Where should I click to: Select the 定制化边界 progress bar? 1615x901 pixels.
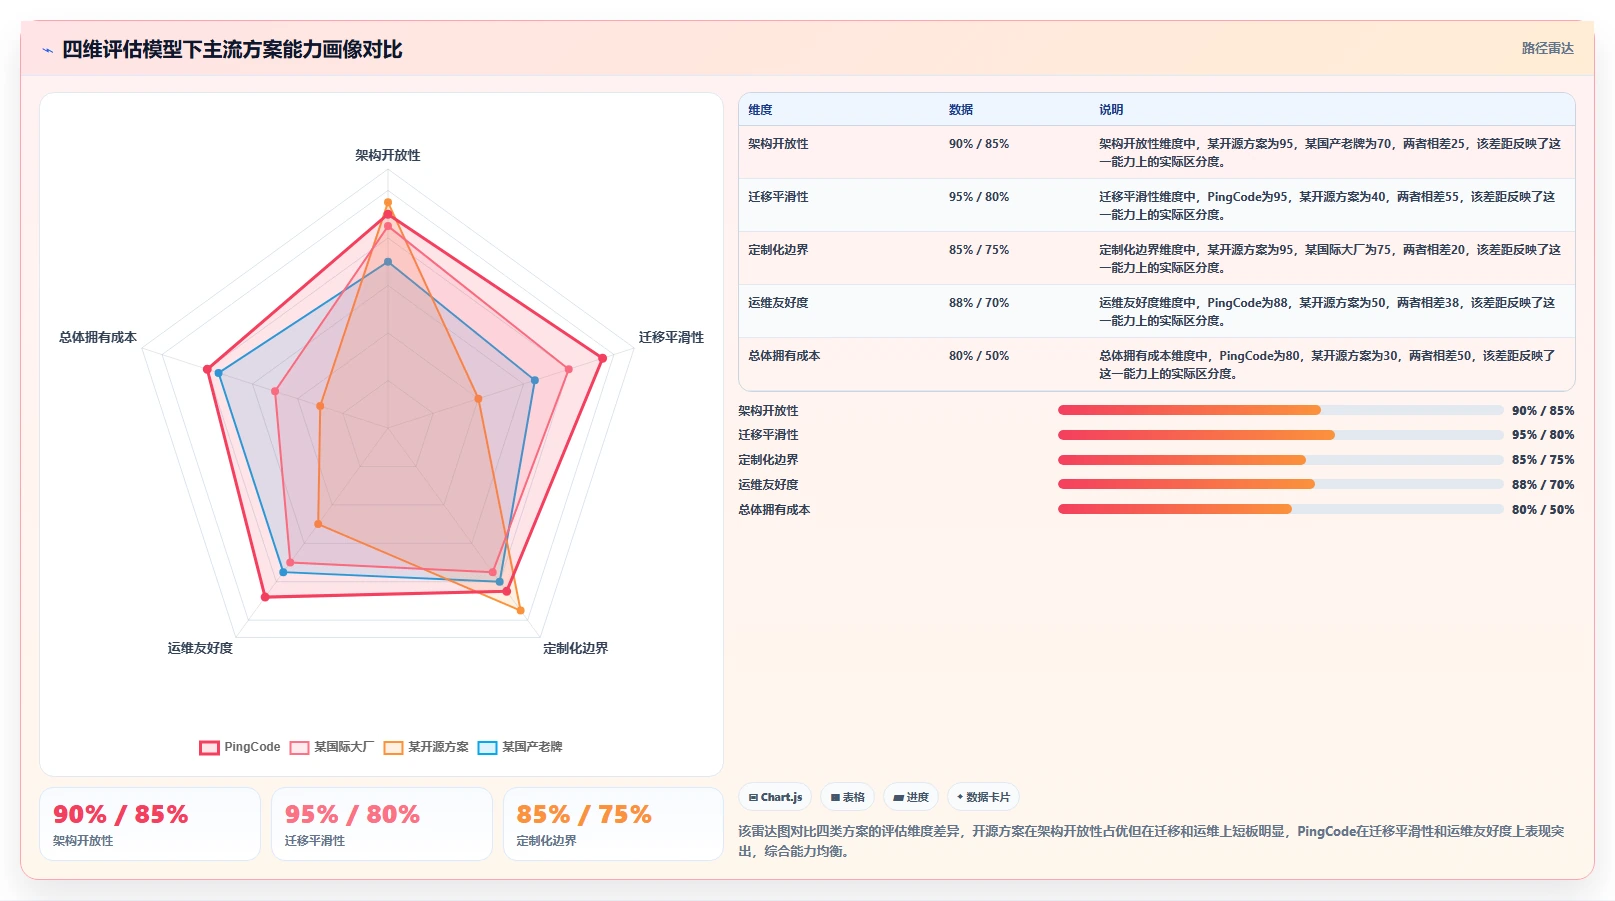pos(1280,460)
